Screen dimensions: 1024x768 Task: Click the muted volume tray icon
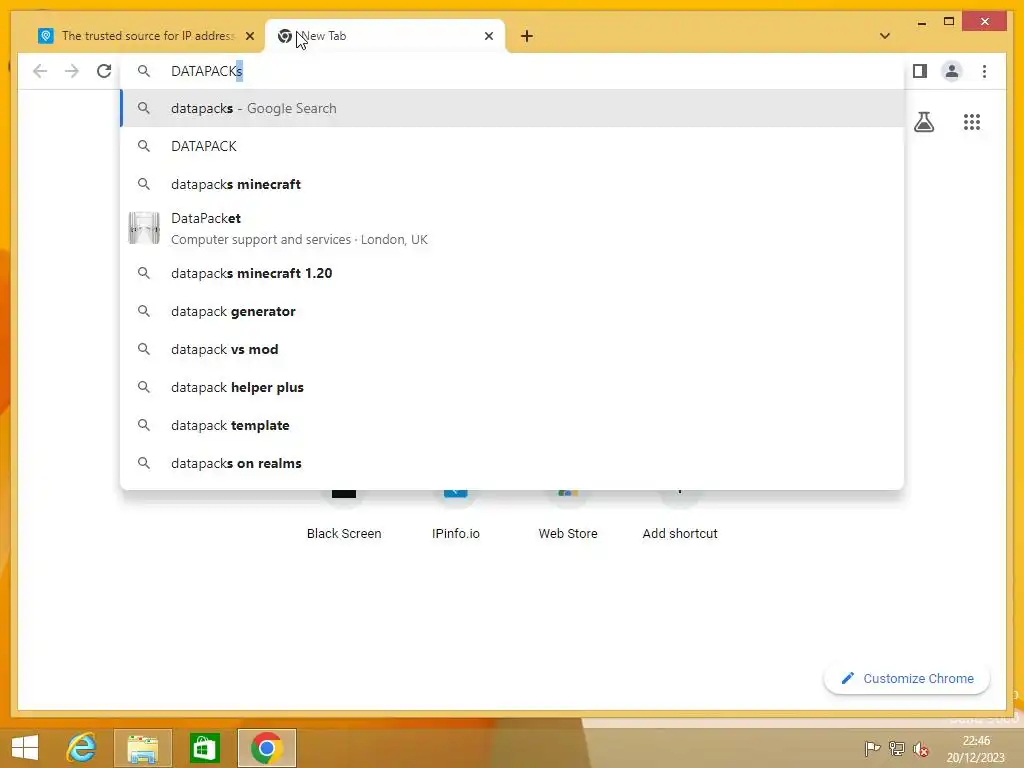pyautogui.click(x=921, y=748)
